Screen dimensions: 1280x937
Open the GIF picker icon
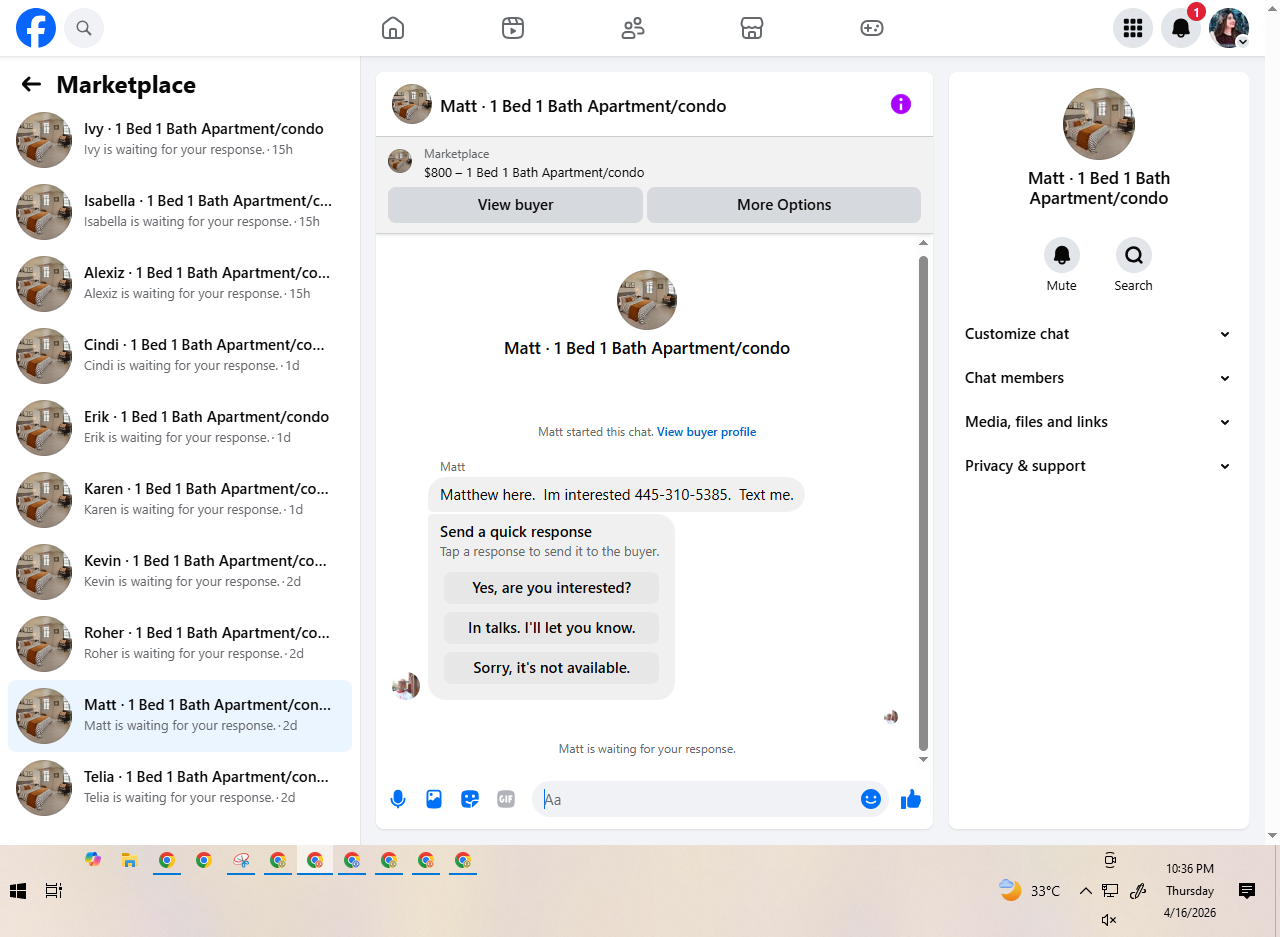[506, 799]
